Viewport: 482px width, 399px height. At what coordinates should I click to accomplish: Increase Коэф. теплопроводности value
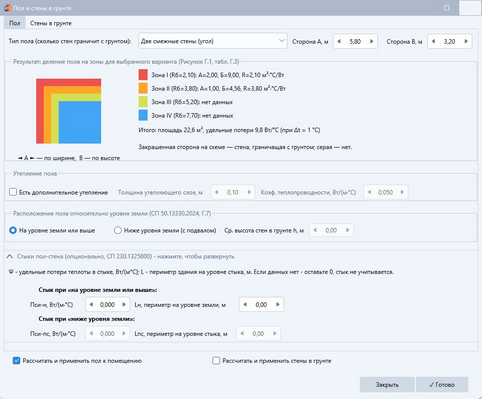click(402, 192)
